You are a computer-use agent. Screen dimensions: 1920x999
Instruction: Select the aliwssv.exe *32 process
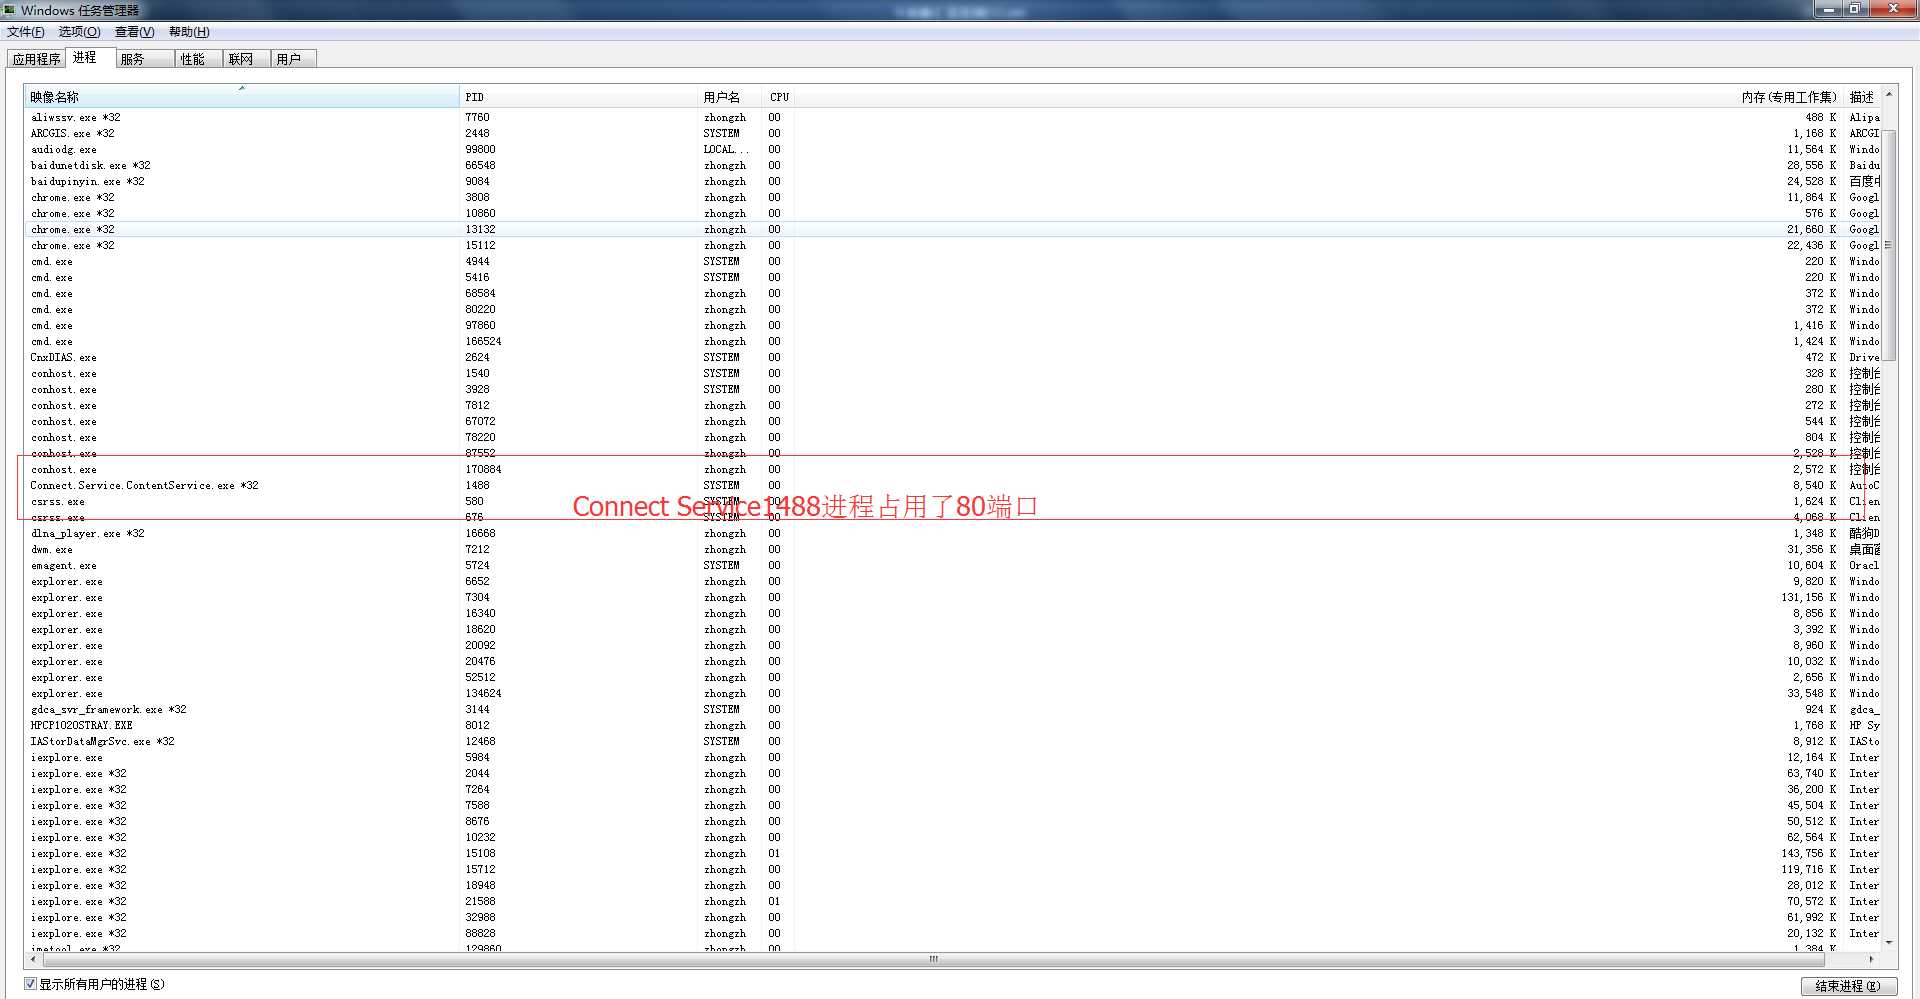(953, 117)
